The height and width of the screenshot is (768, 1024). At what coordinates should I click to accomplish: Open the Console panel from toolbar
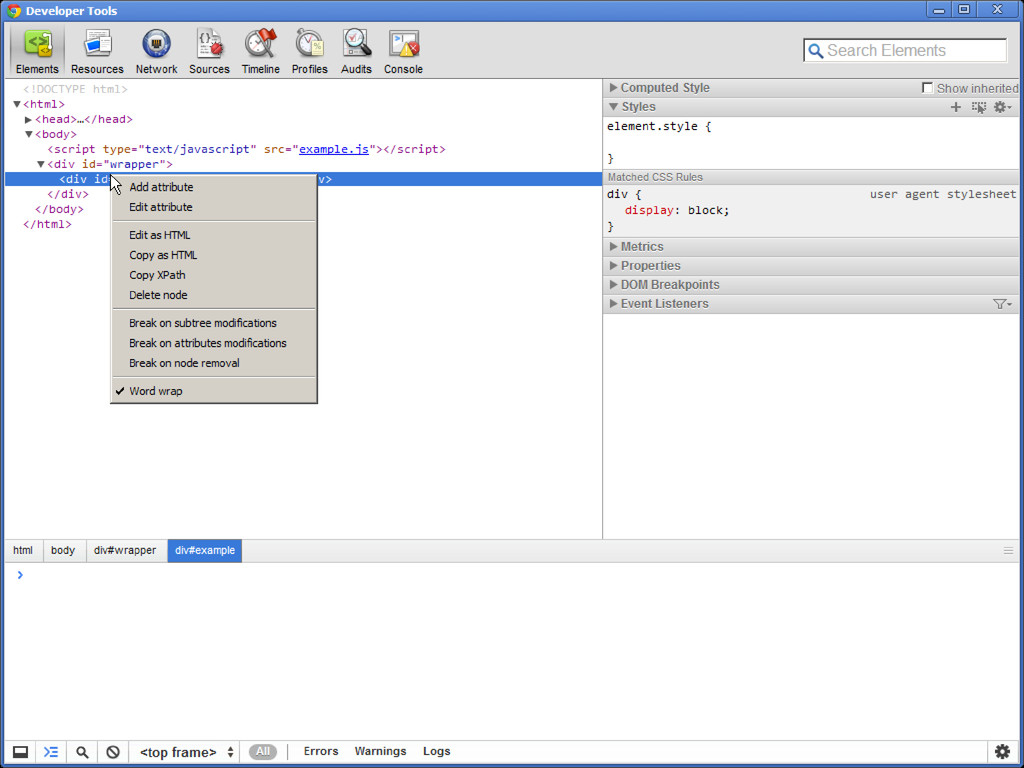tap(403, 52)
